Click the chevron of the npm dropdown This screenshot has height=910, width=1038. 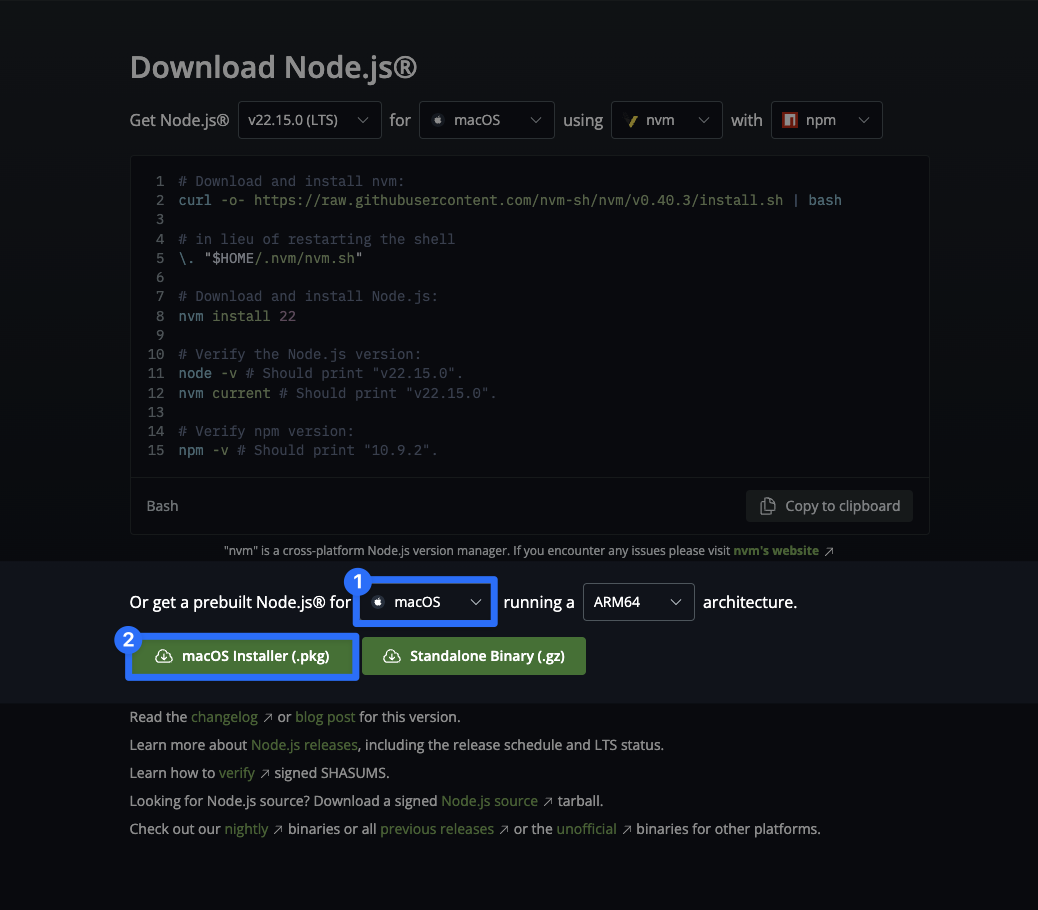click(x=864, y=120)
